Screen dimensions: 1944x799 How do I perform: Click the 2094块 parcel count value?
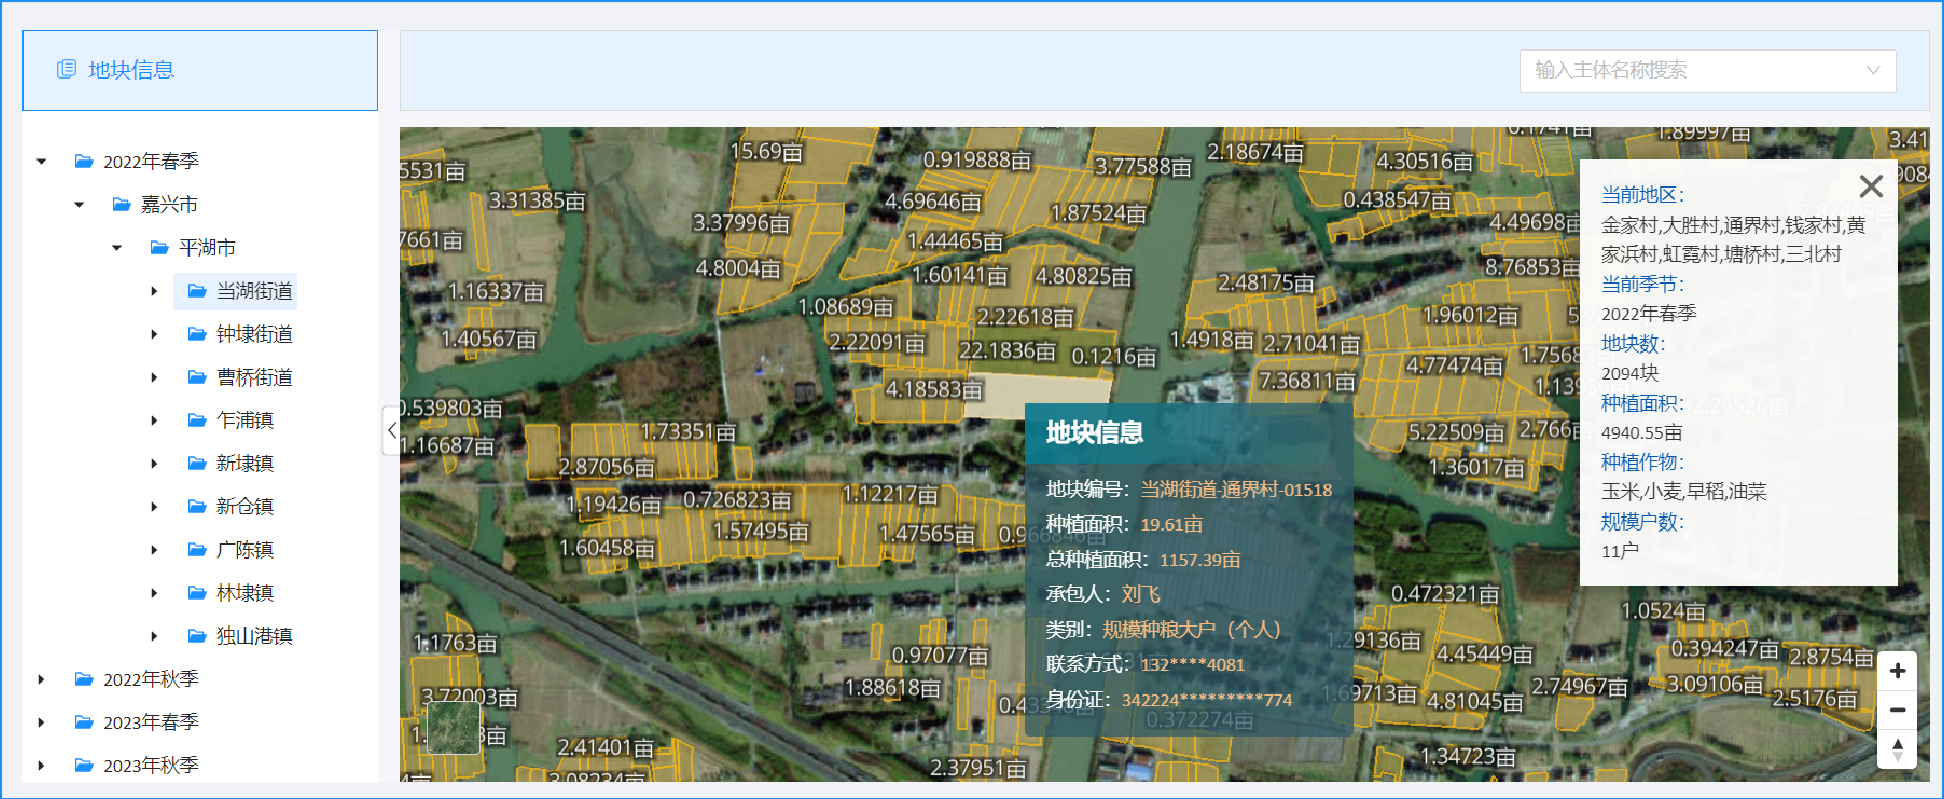click(1630, 373)
